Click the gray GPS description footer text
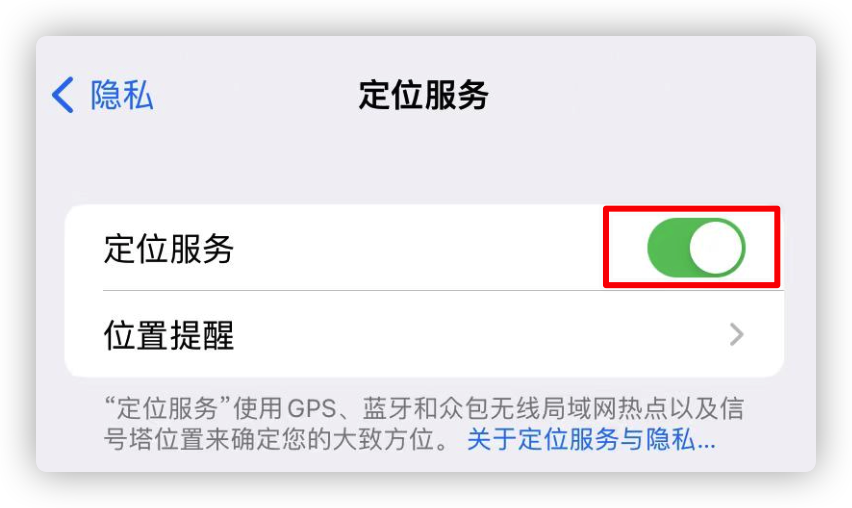Viewport: 852px width, 508px height. tap(423, 424)
